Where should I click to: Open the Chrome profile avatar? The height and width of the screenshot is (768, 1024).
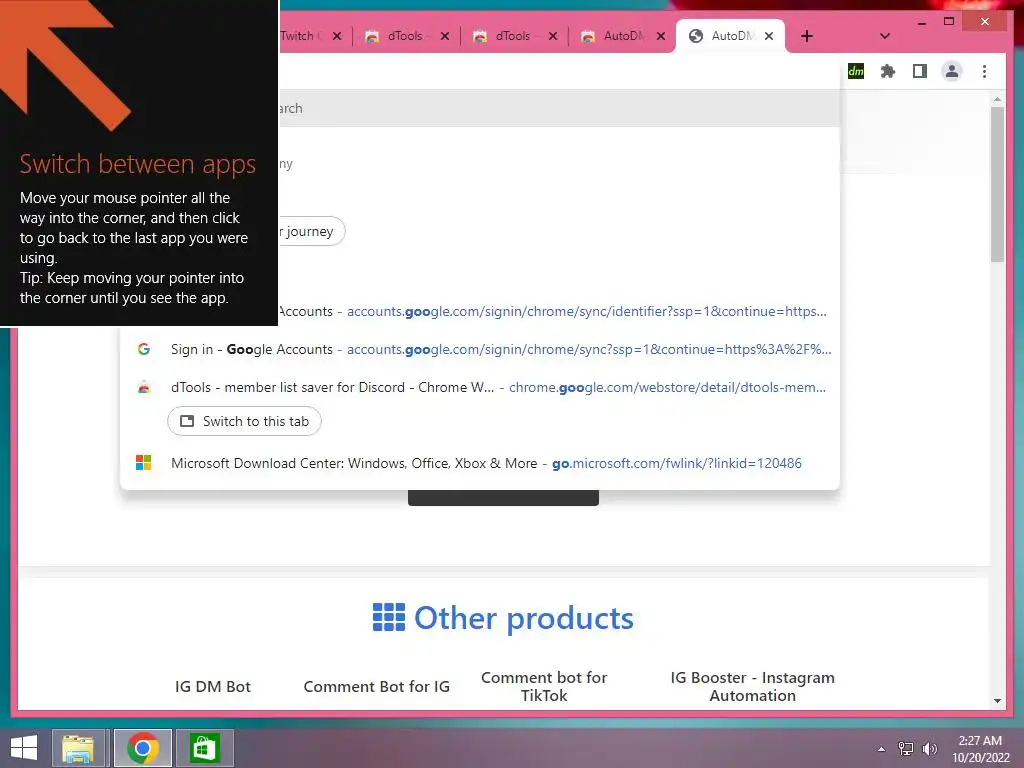(x=952, y=71)
